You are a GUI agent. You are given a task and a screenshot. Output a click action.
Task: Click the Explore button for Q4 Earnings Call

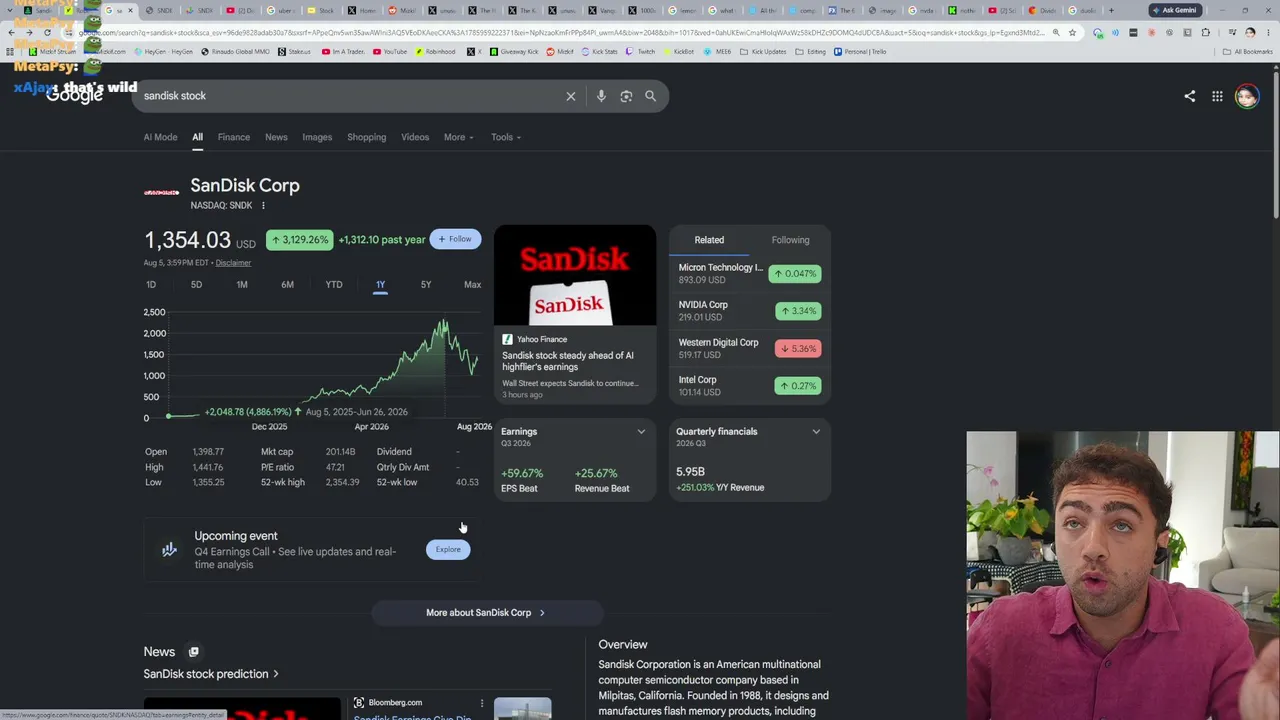coord(448,549)
